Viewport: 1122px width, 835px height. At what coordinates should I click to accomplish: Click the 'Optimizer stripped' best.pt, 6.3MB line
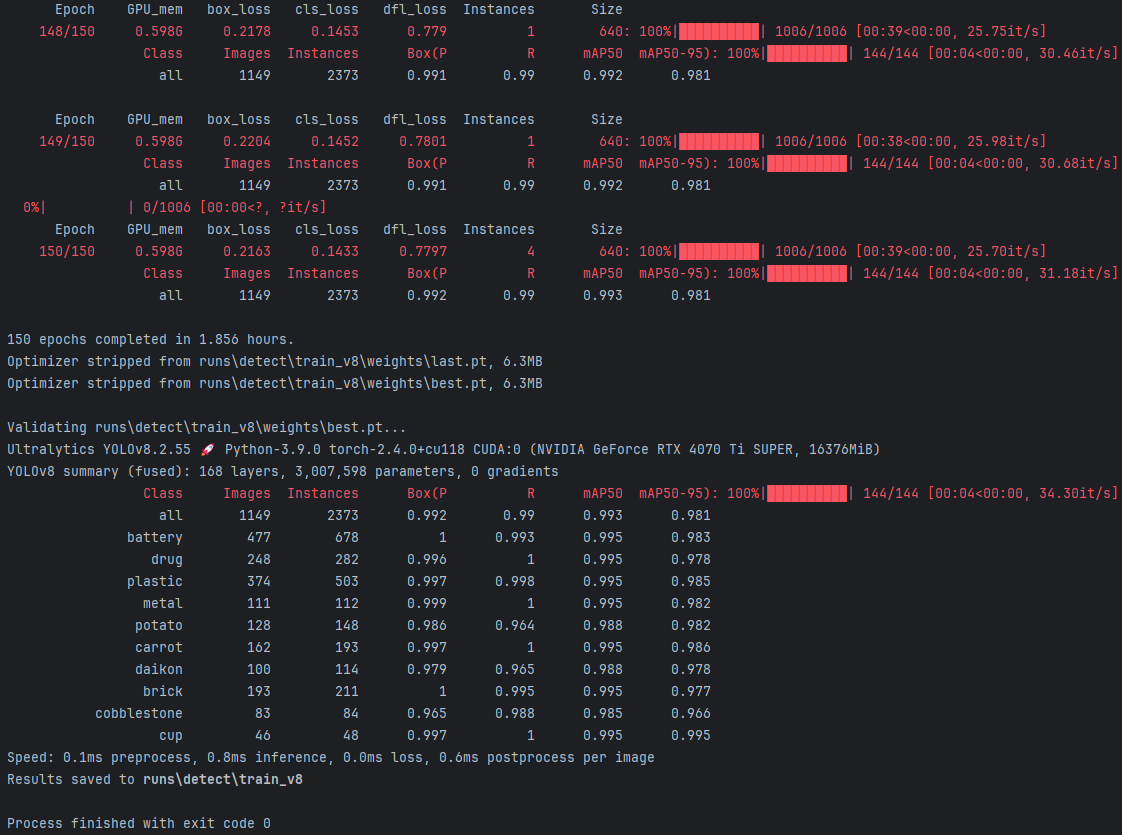[x=275, y=384]
